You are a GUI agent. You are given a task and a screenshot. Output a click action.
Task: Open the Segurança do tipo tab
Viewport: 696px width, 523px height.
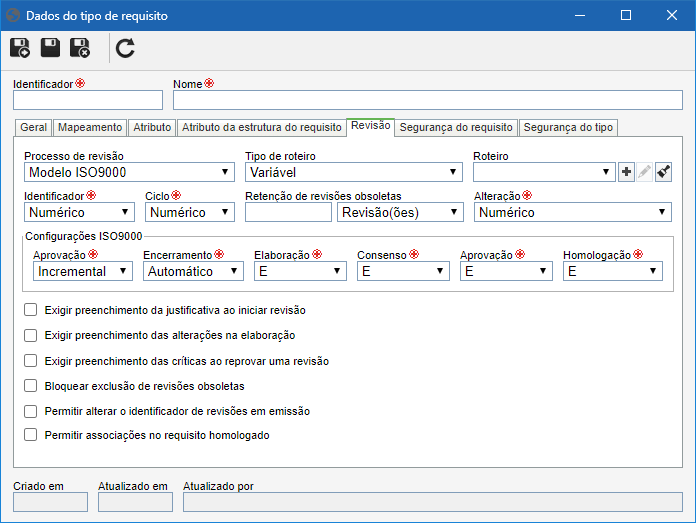568,127
